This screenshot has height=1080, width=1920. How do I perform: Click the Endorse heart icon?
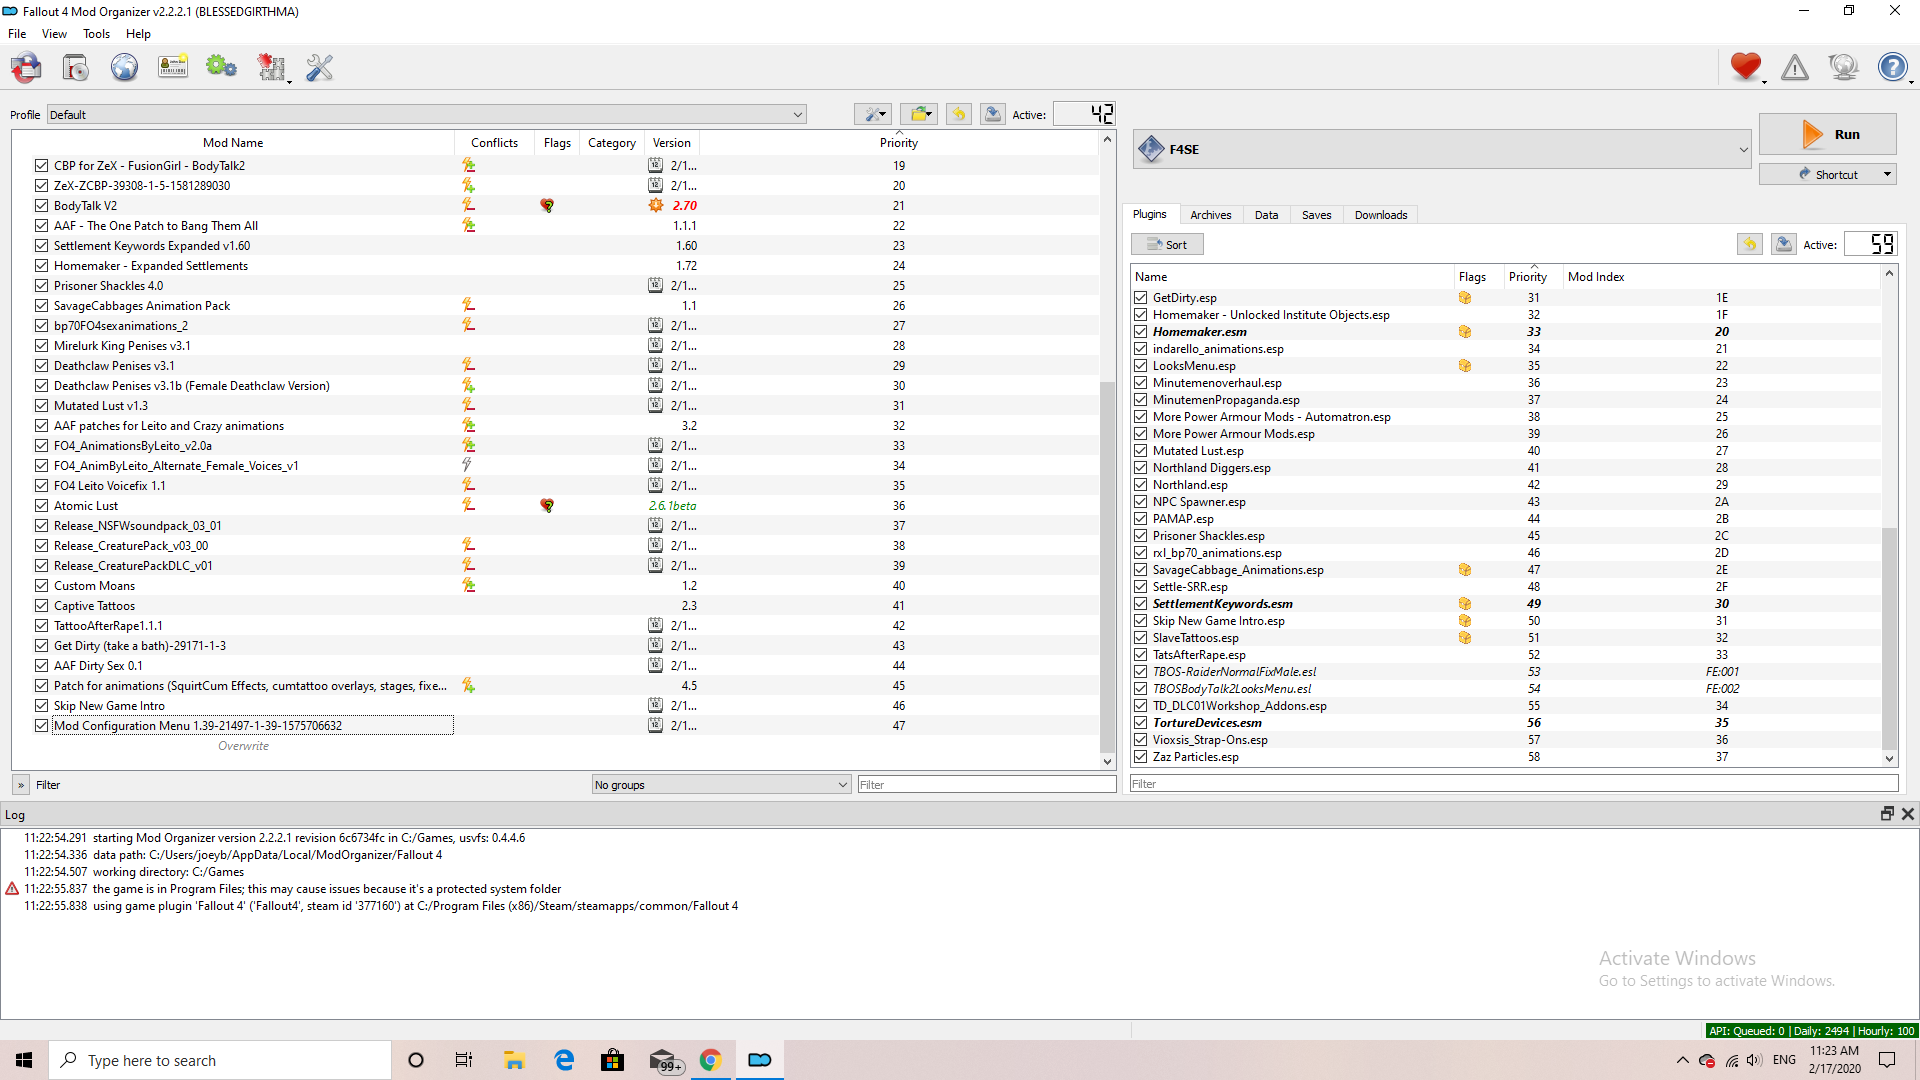[x=1746, y=67]
